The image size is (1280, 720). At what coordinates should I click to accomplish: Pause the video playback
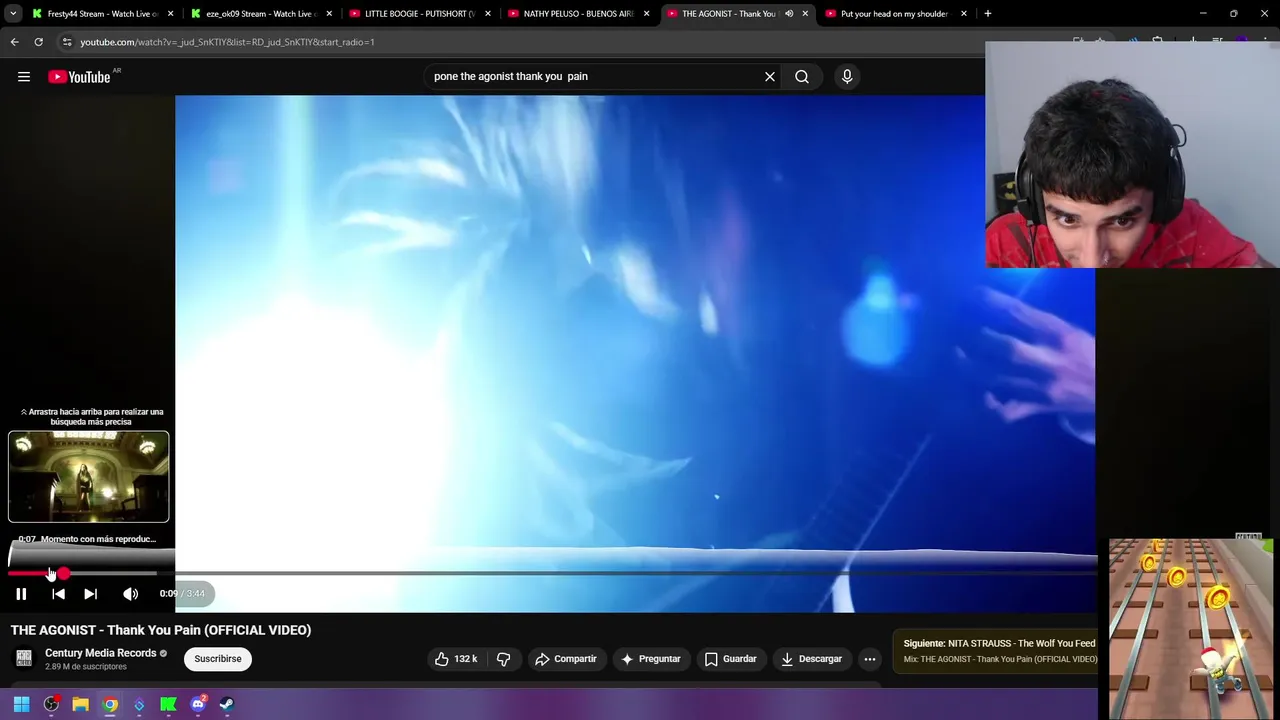[x=21, y=594]
